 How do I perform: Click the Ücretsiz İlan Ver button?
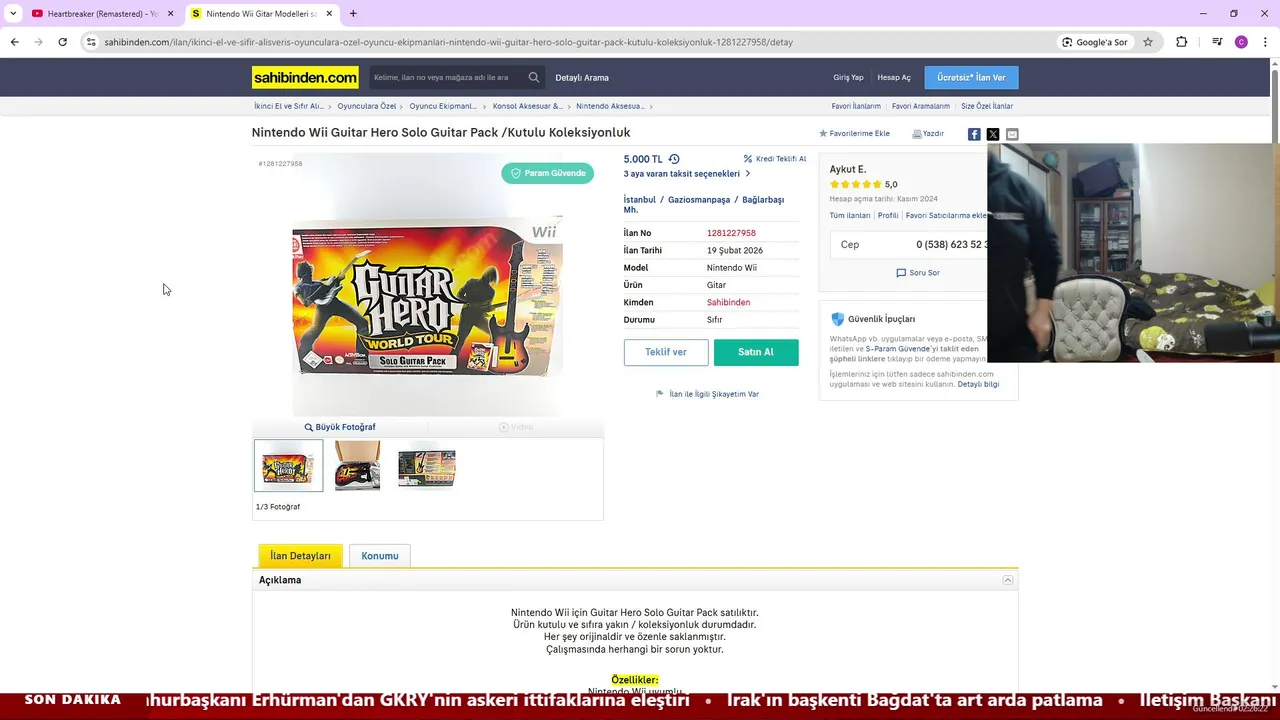[x=971, y=77]
